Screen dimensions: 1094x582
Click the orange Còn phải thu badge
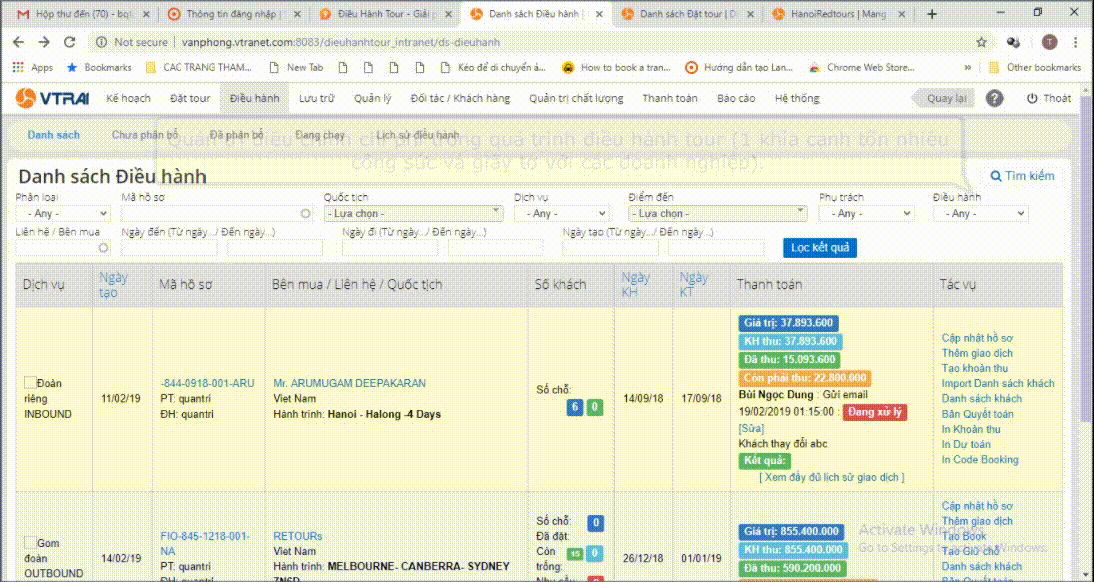point(805,378)
